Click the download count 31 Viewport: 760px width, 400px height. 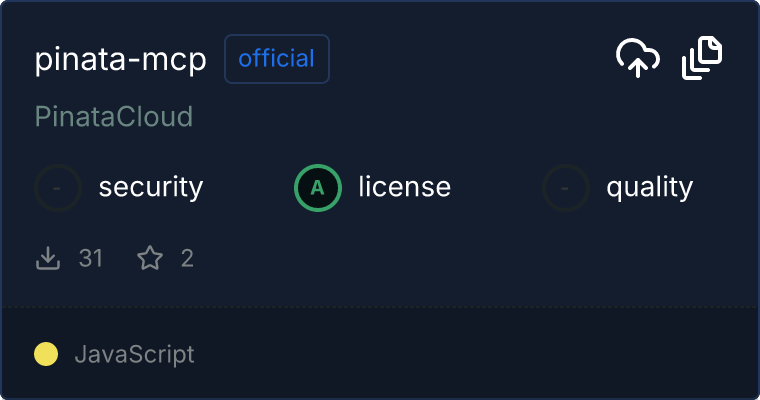(91, 259)
